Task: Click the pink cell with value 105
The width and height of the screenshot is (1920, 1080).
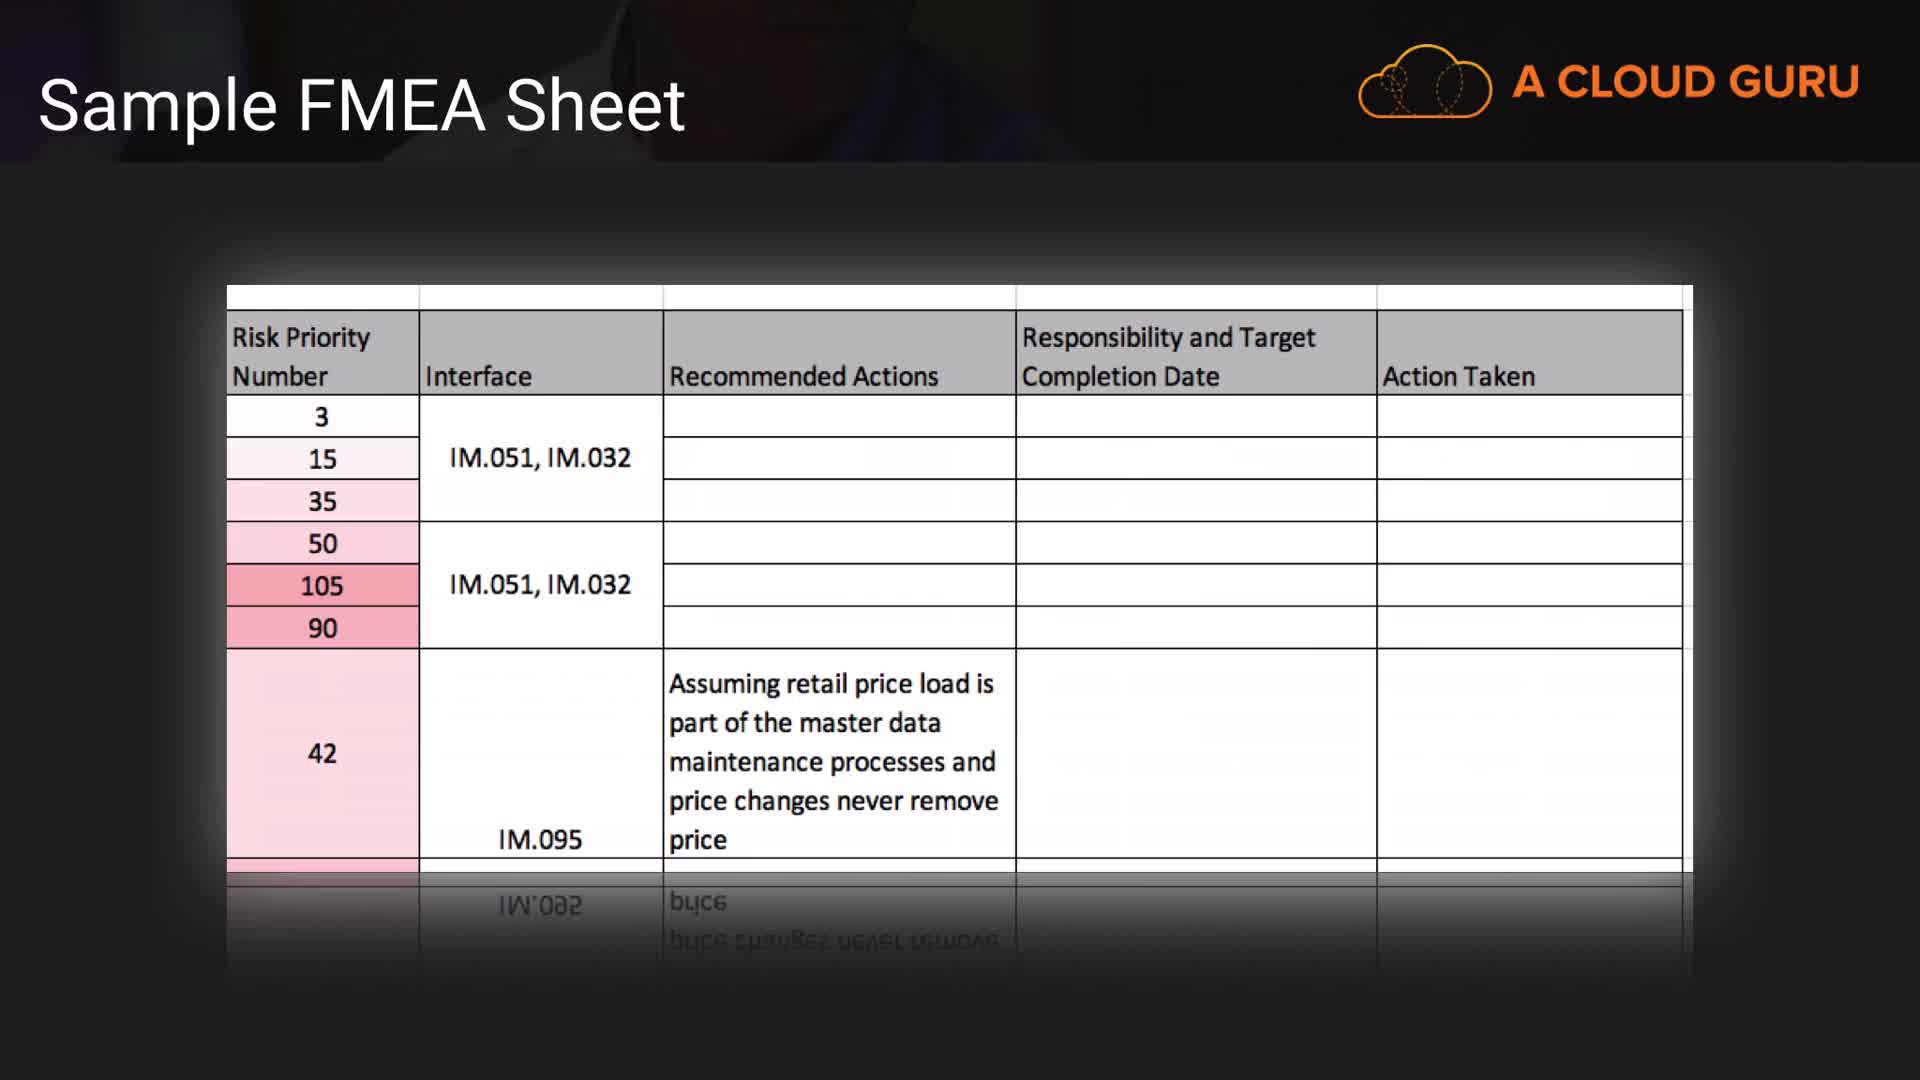Action: pyautogui.click(x=322, y=586)
